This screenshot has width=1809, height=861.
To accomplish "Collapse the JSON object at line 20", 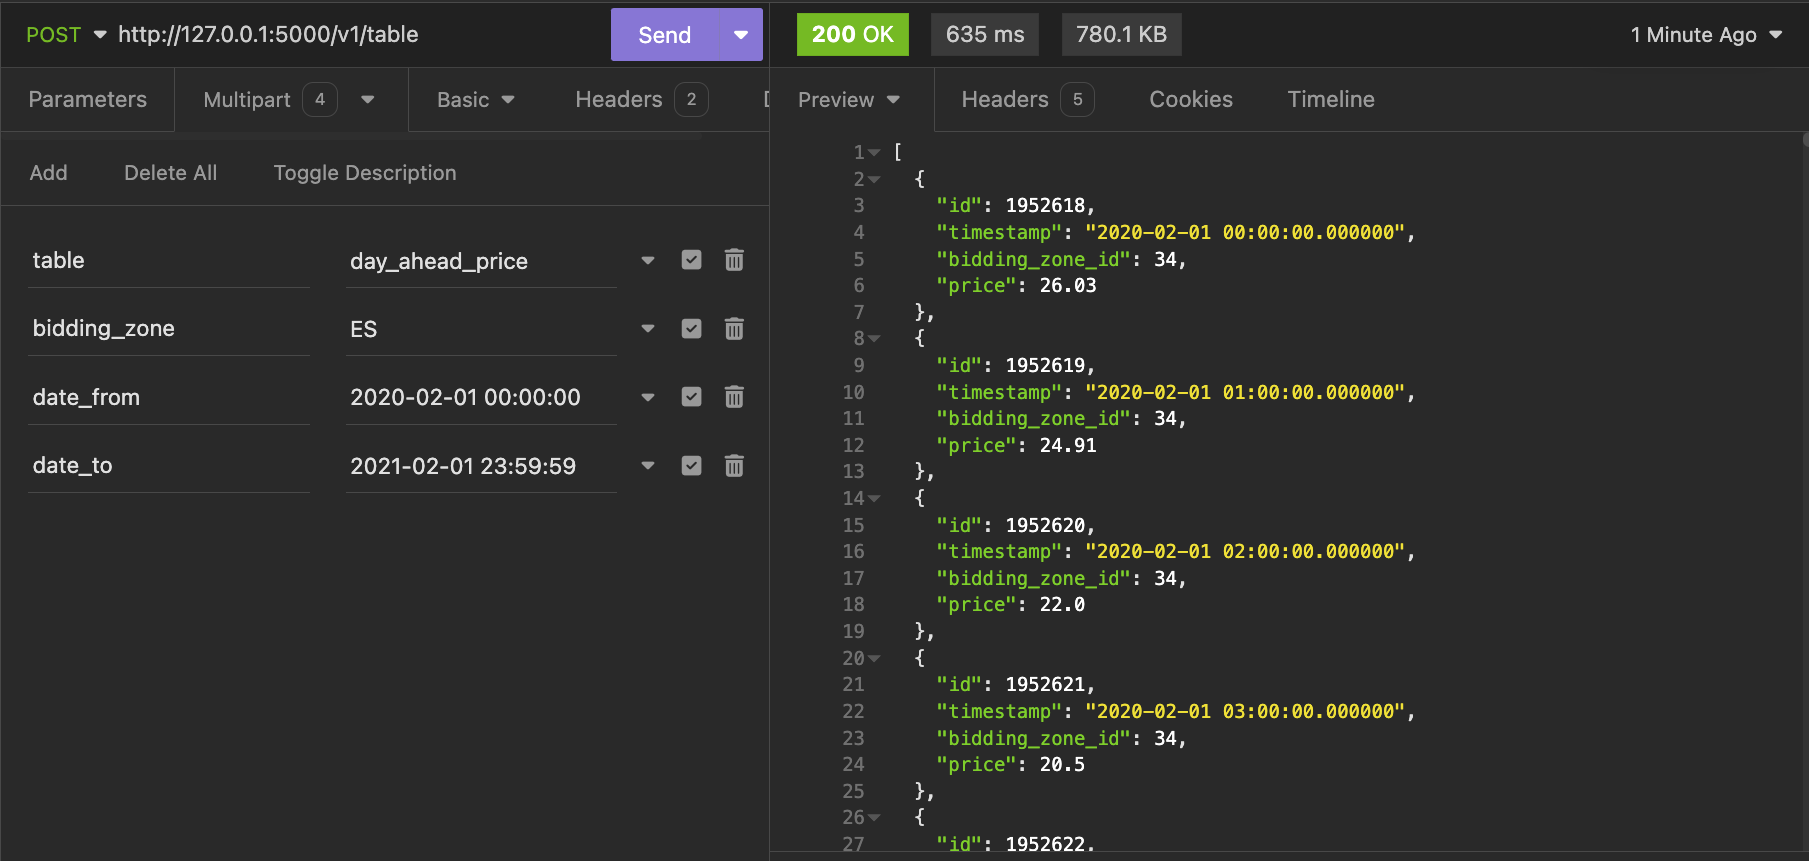I will [874, 659].
